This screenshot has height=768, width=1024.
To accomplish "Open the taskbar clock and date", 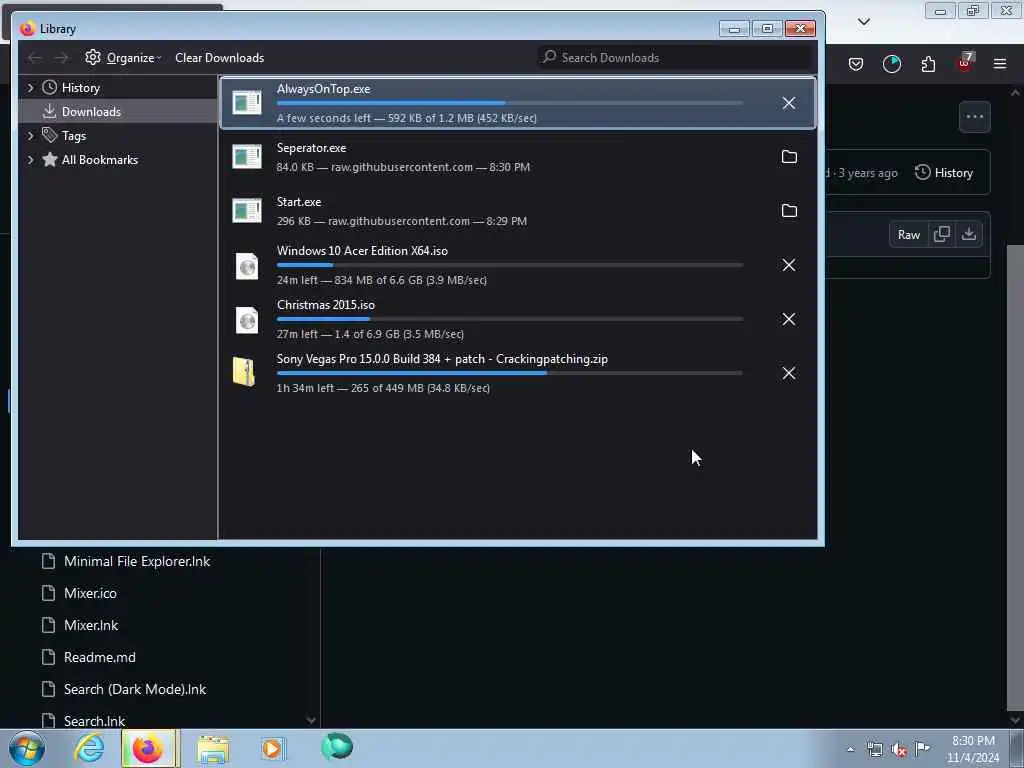I will click(973, 749).
